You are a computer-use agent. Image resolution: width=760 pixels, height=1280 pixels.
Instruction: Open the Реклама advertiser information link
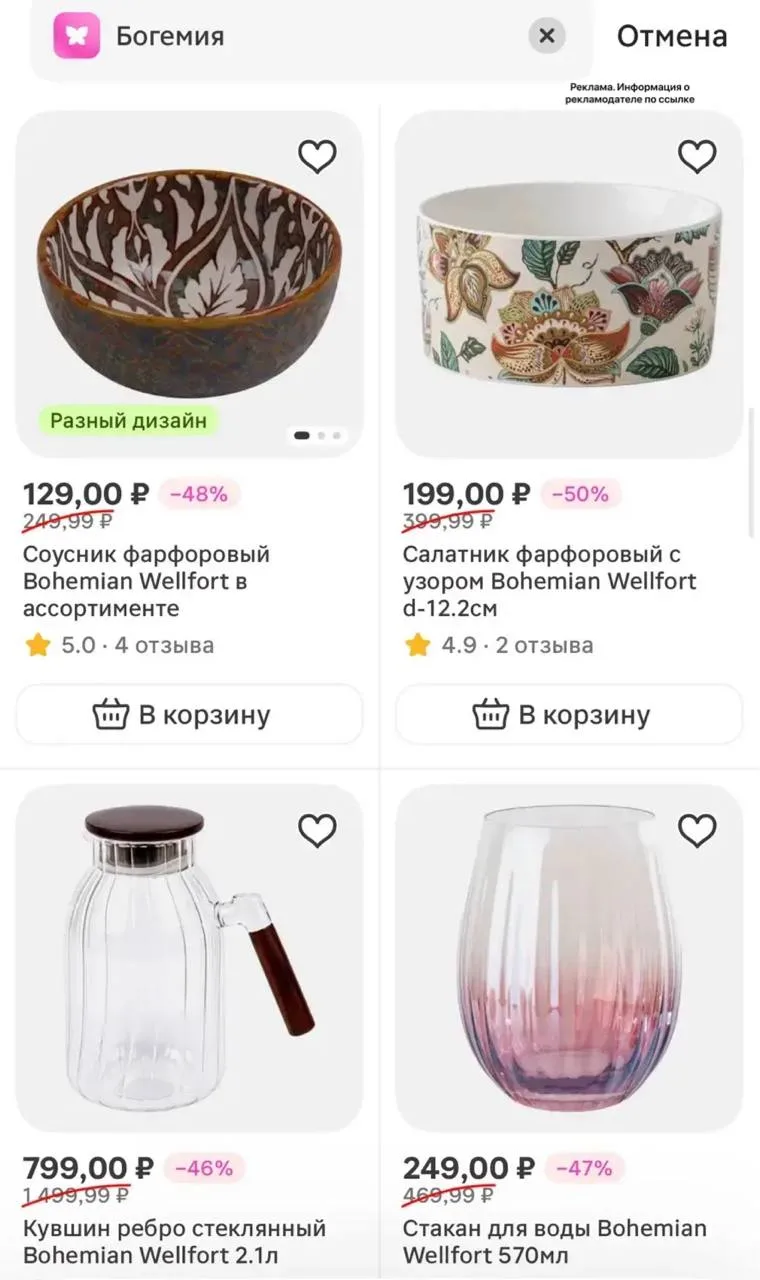coord(630,93)
